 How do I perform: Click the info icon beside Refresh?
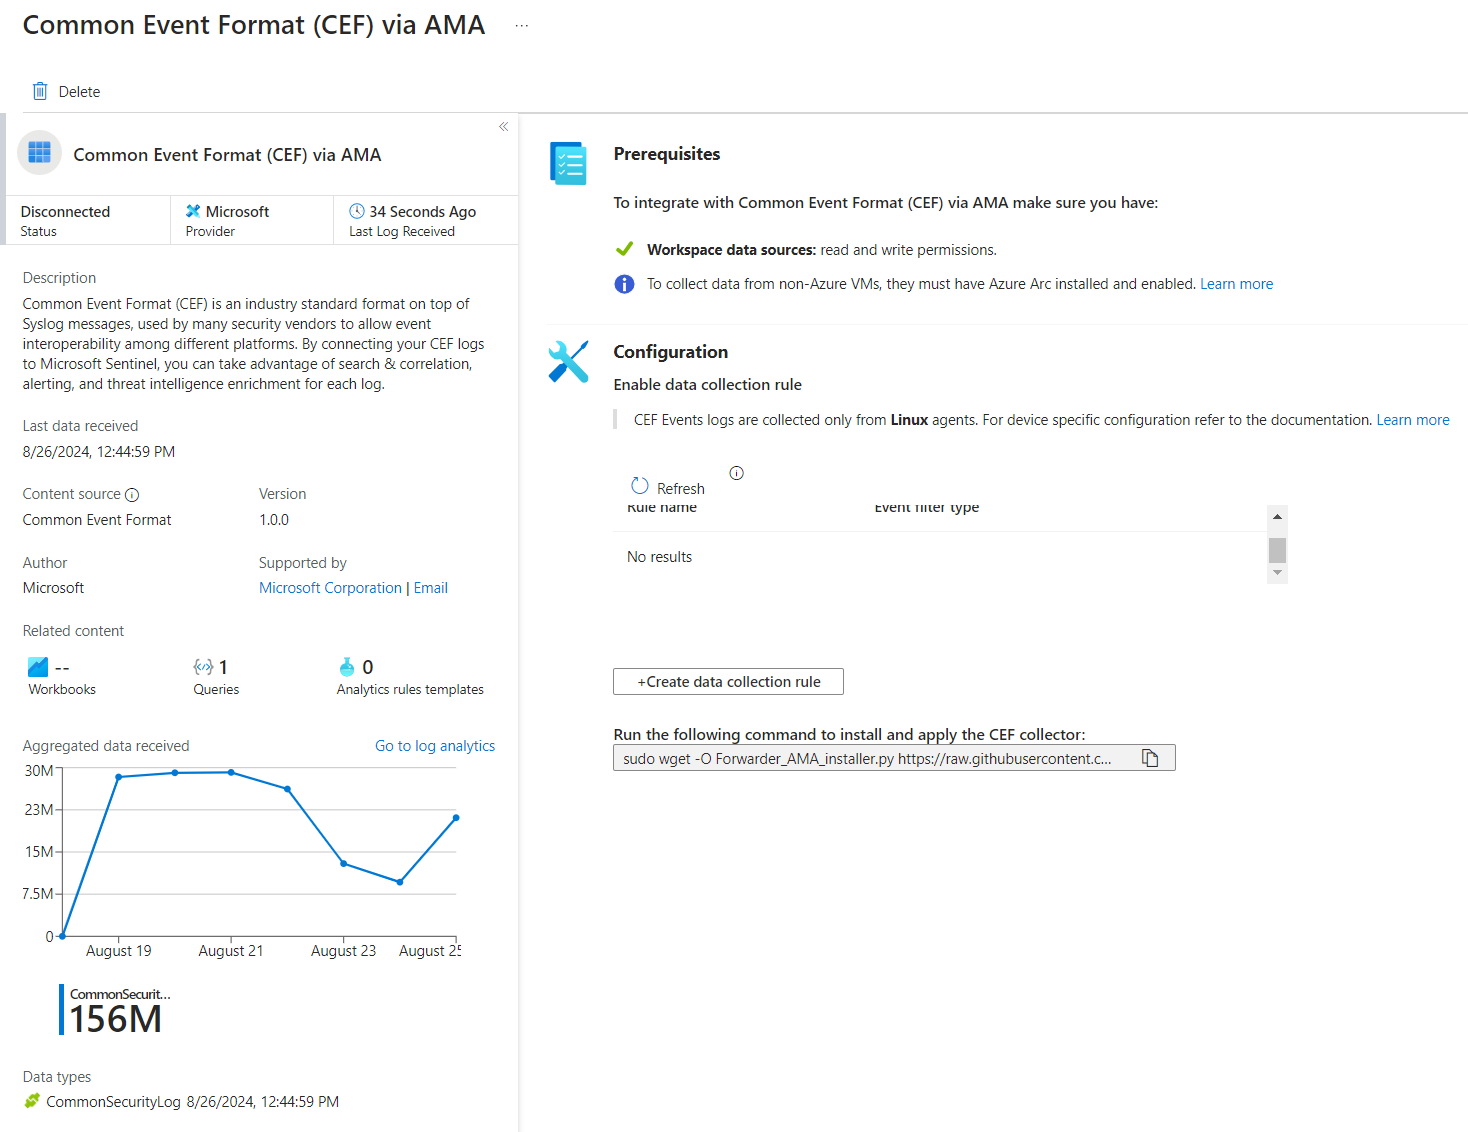737,473
